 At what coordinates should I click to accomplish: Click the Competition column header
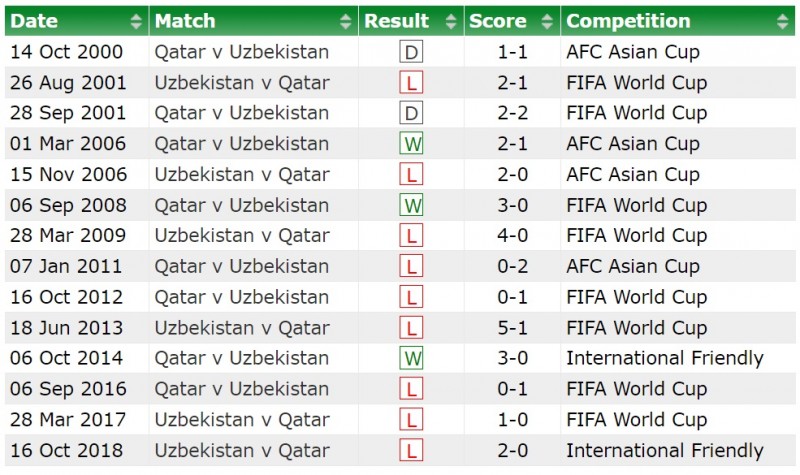(628, 21)
